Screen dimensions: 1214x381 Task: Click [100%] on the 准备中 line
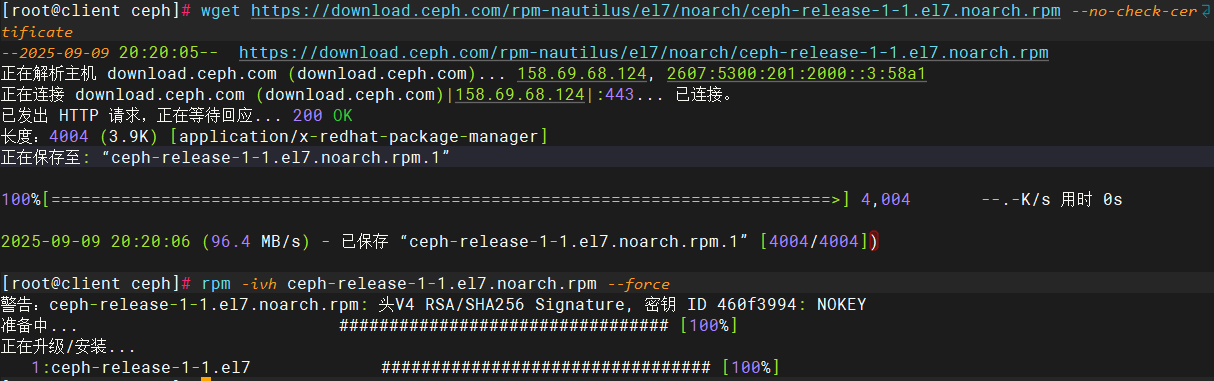point(708,326)
